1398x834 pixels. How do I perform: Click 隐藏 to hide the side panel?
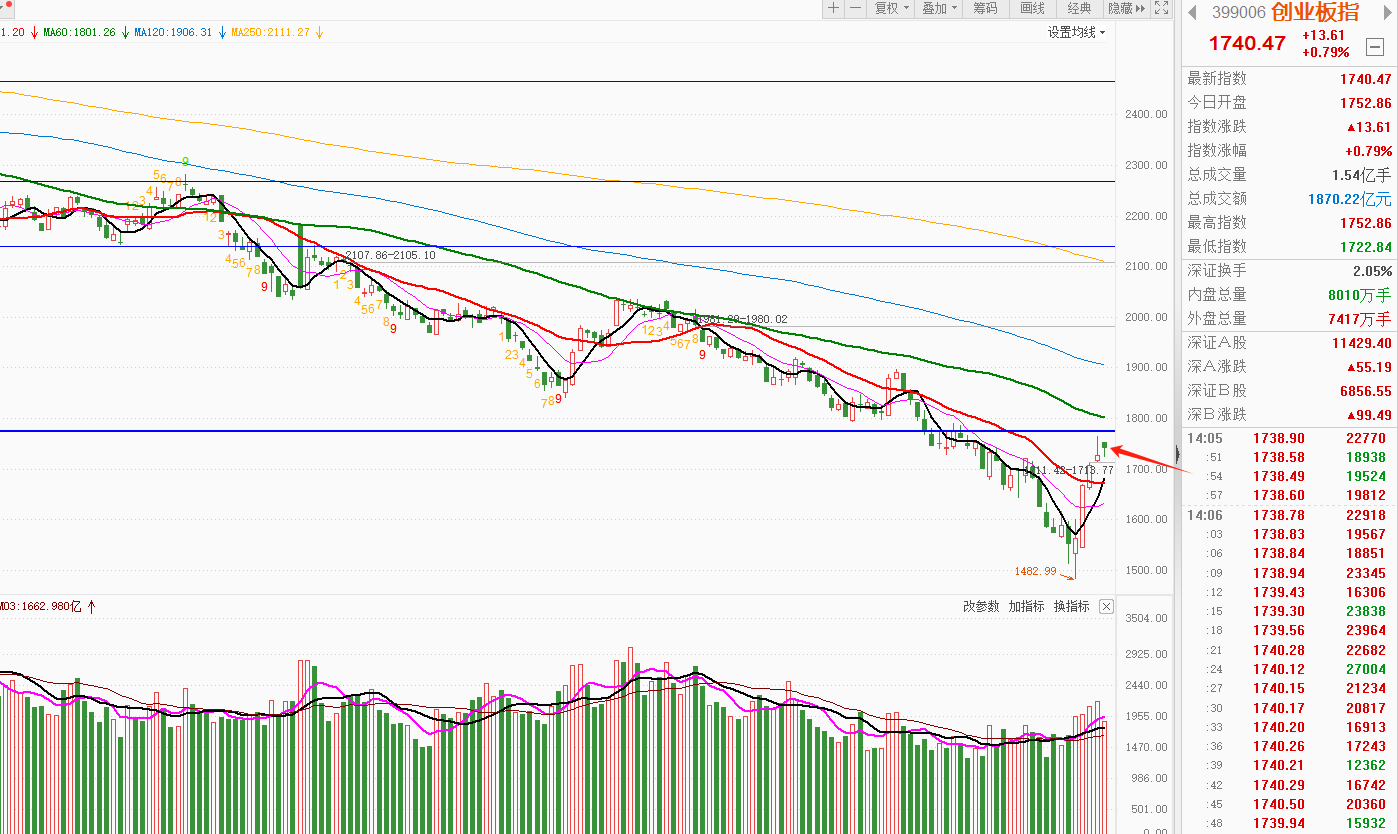pos(1126,9)
